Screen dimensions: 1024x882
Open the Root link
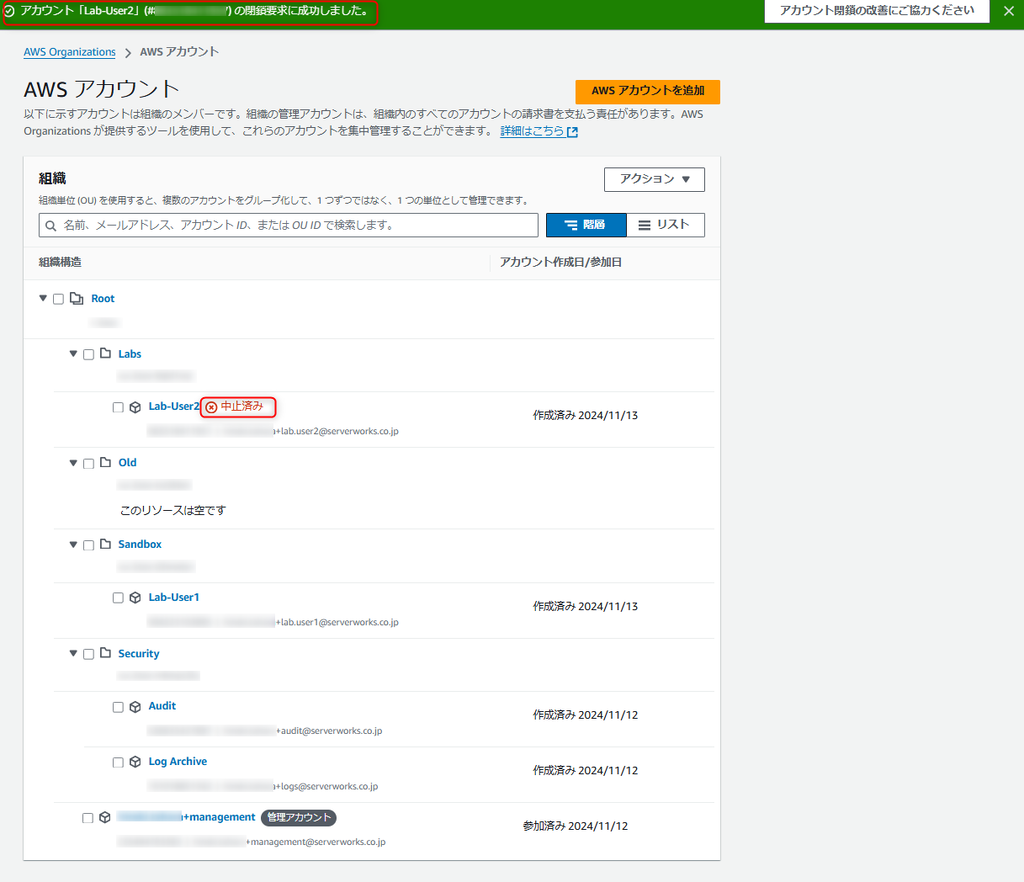click(x=103, y=298)
